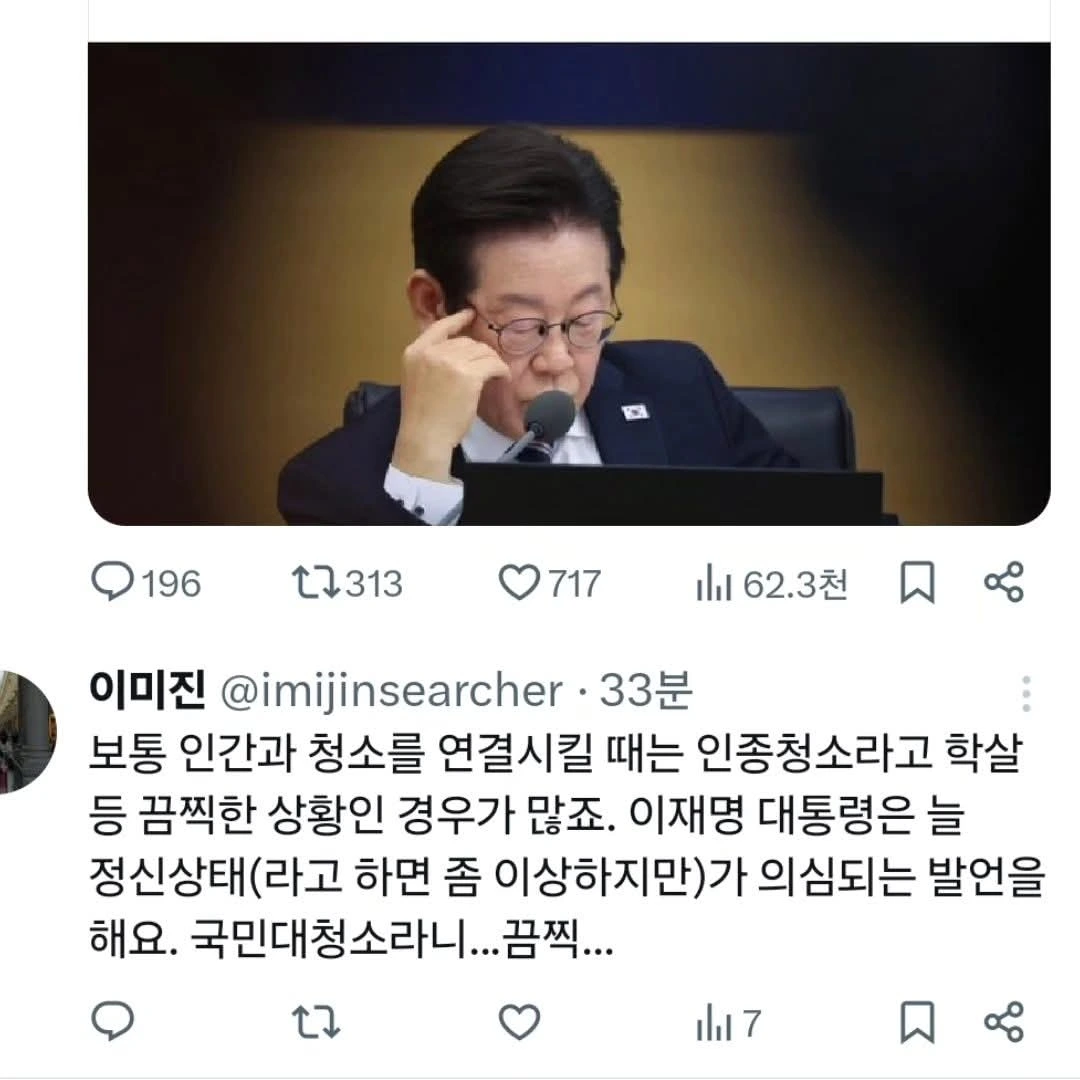Open the 이미진 display name link

point(147,690)
